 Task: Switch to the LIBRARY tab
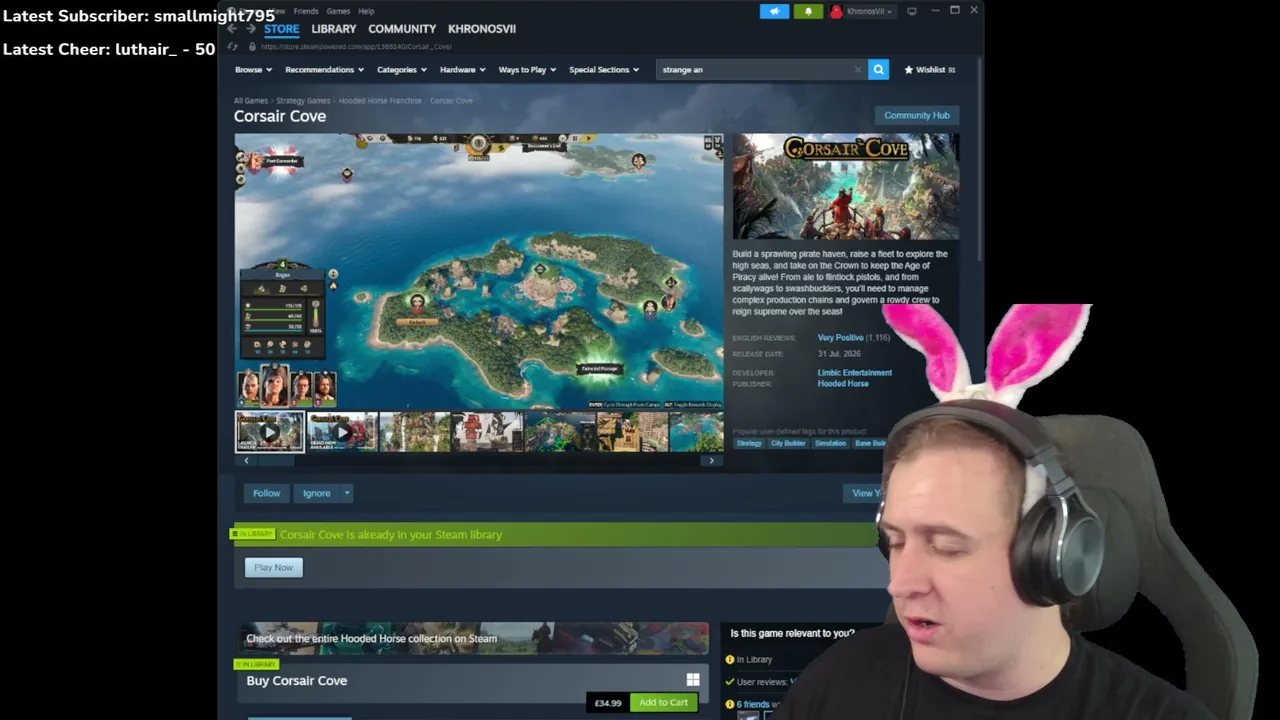[x=334, y=29]
